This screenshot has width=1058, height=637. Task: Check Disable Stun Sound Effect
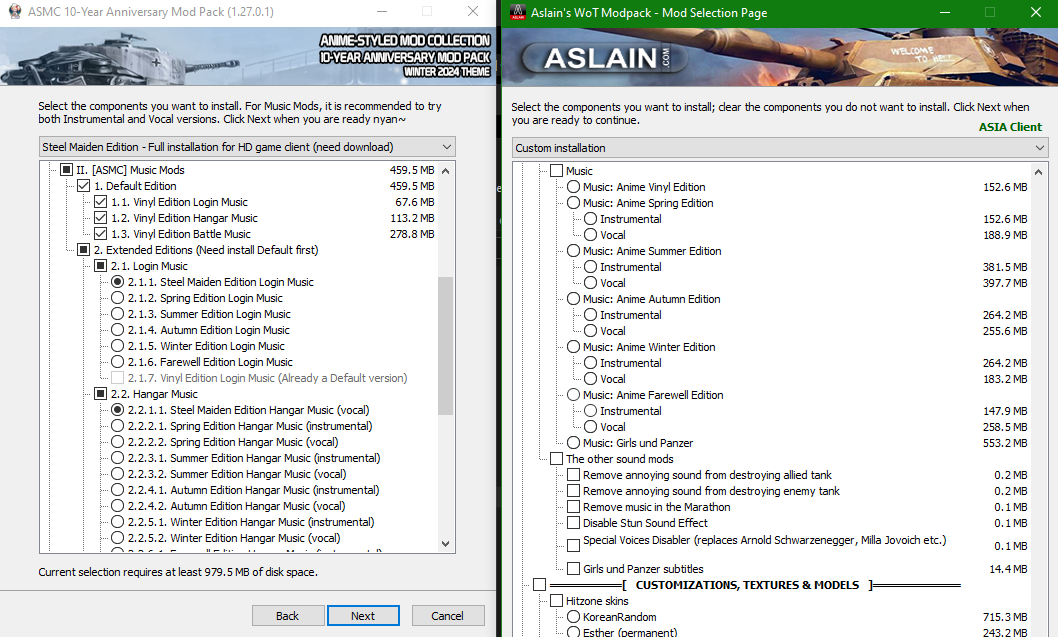(574, 523)
